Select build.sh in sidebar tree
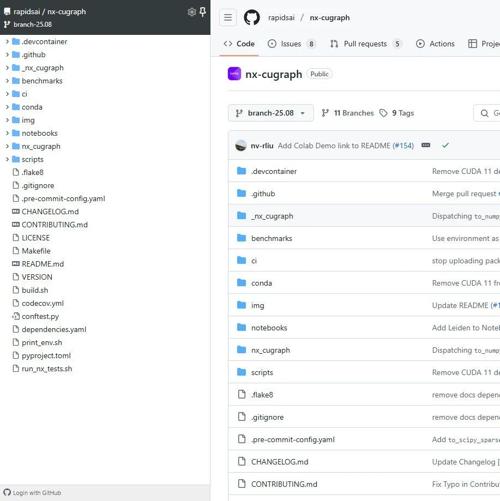The width and height of the screenshot is (500, 501). [35, 290]
